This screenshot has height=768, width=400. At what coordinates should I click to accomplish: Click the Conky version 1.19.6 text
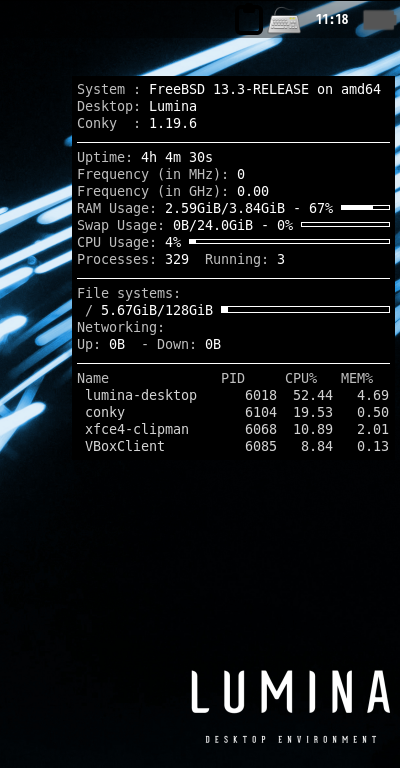(173, 123)
